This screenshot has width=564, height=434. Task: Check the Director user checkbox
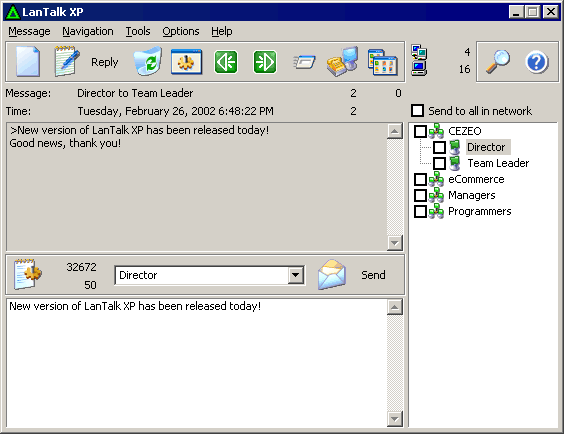(439, 147)
